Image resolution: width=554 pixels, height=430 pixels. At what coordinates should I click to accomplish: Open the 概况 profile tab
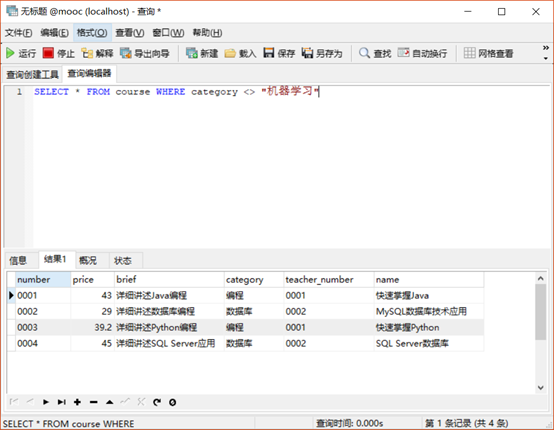click(x=88, y=261)
